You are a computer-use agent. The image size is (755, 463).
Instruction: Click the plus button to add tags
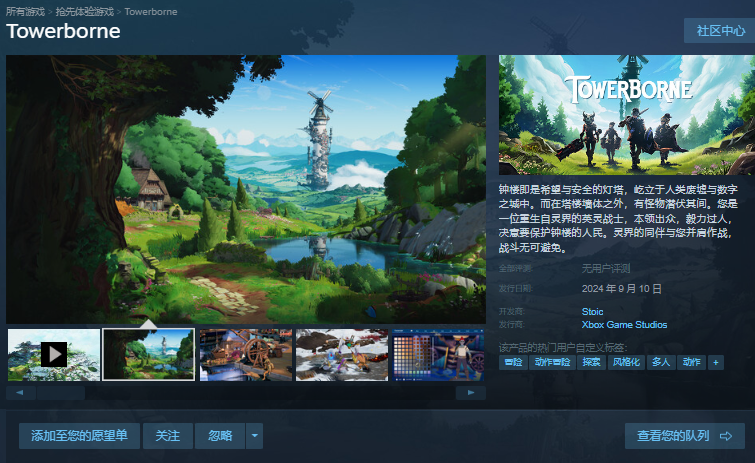(716, 362)
